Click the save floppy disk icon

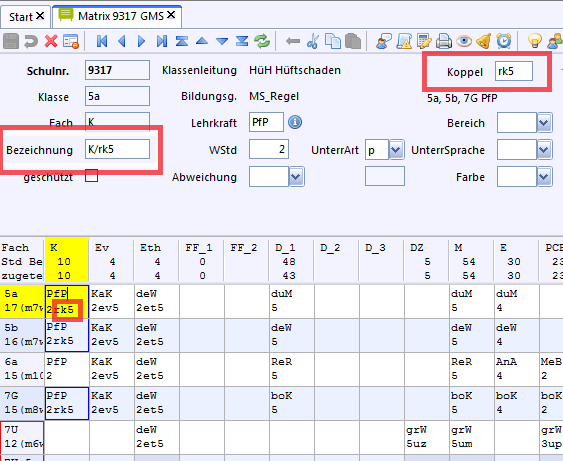11,41
